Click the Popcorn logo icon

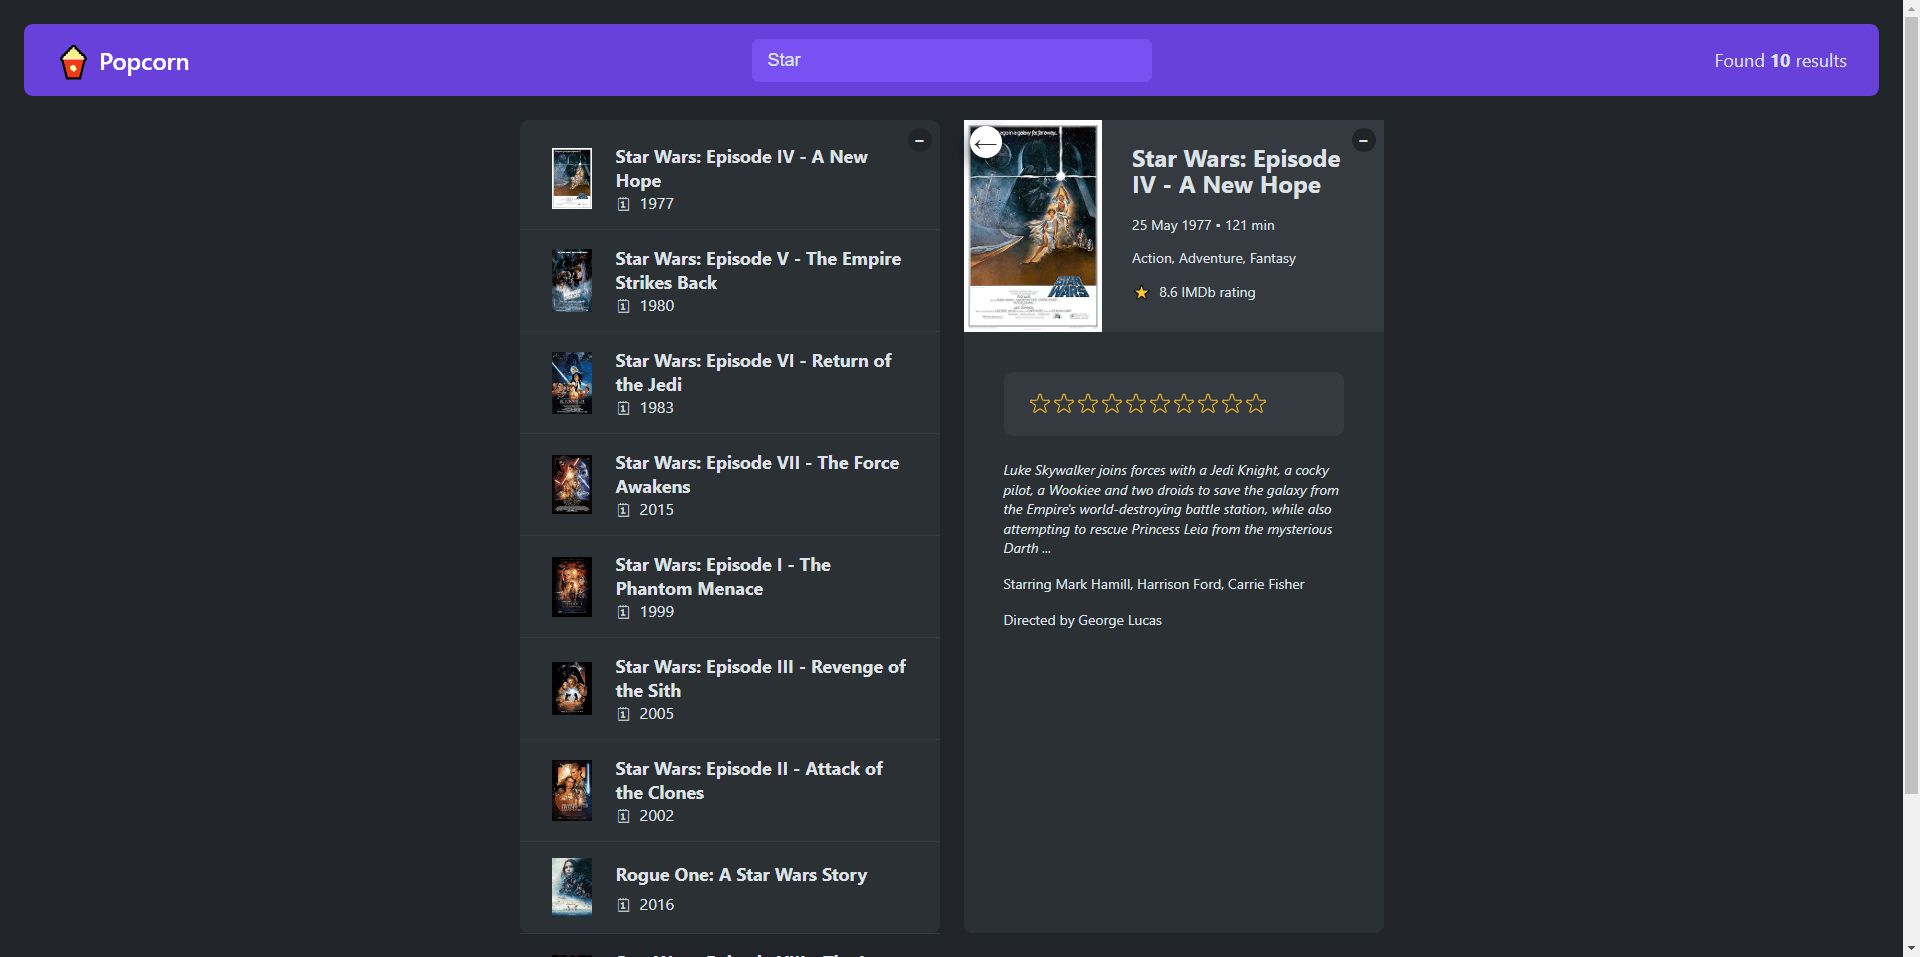pyautogui.click(x=73, y=62)
